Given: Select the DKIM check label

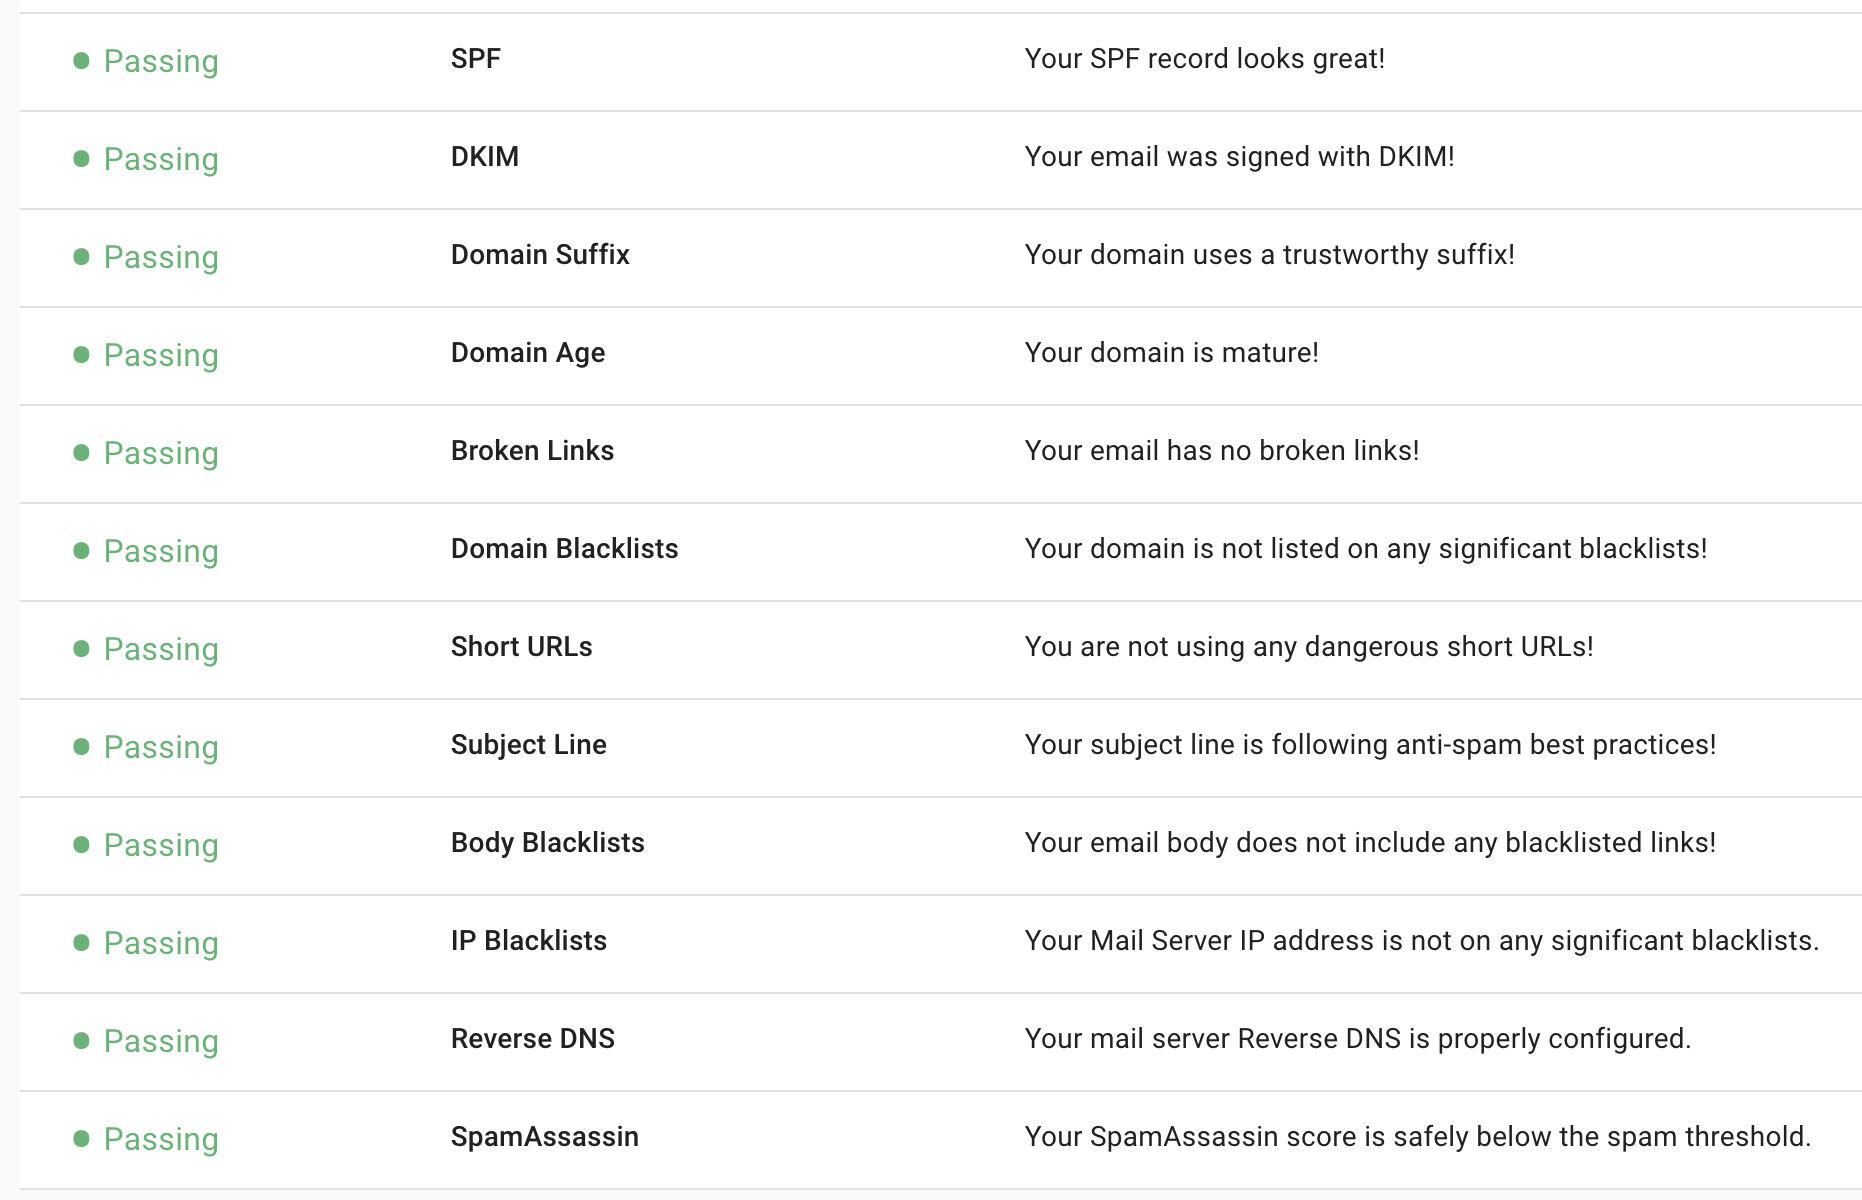Looking at the screenshot, I should pos(485,157).
